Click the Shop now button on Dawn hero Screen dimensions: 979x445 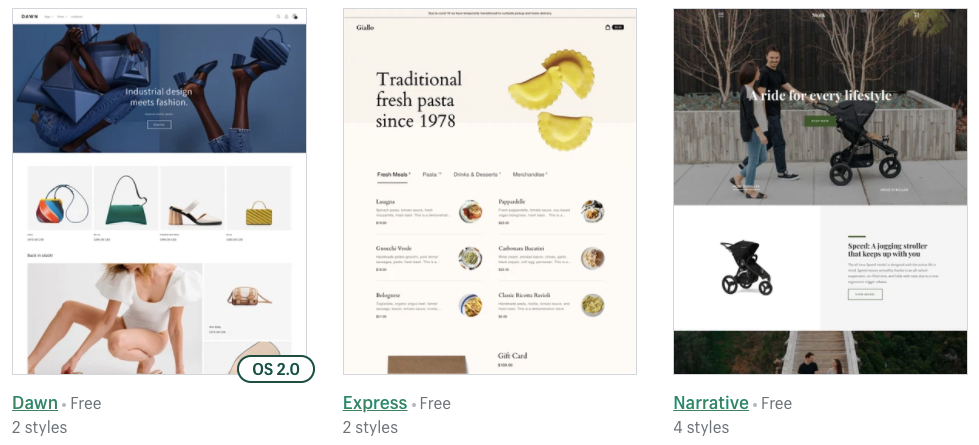pos(159,124)
